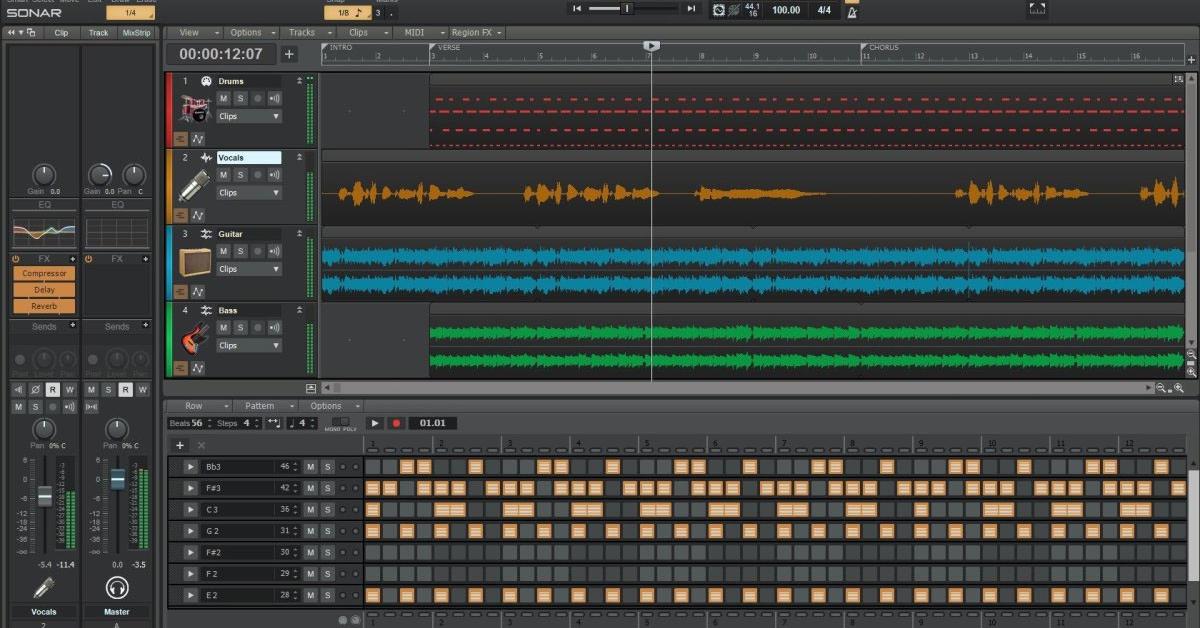Add a new row with the plus button

[x=180, y=444]
